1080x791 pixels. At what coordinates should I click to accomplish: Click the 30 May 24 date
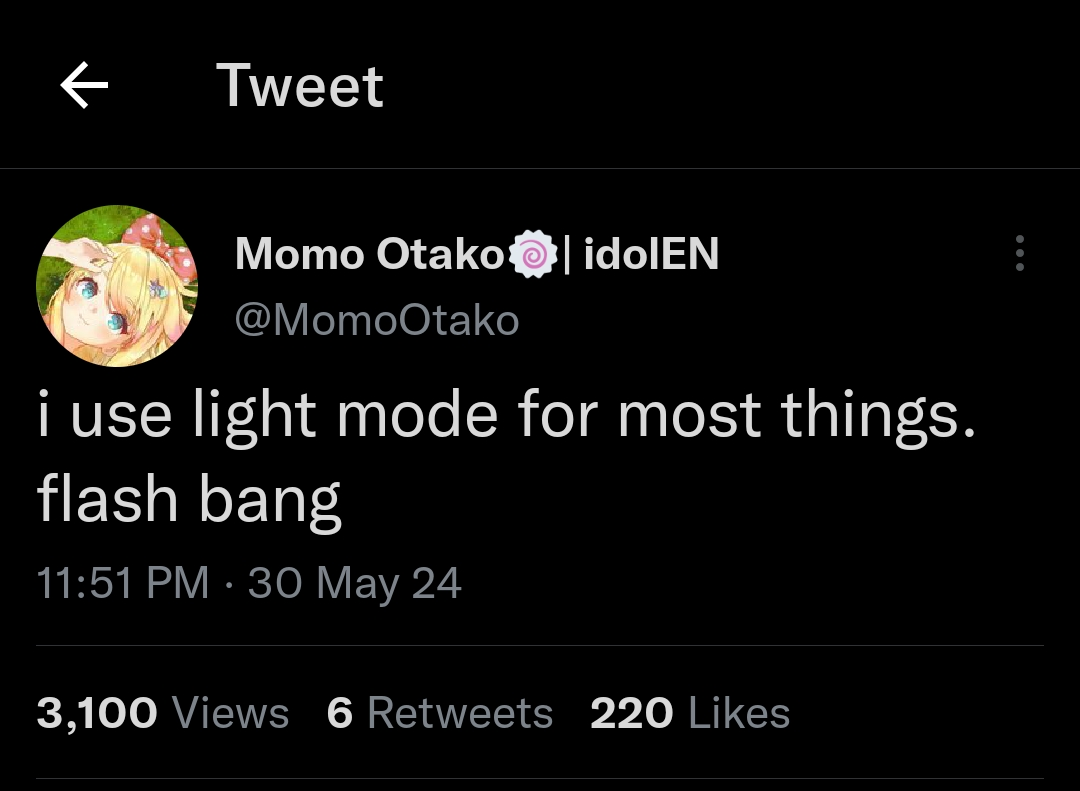click(355, 583)
